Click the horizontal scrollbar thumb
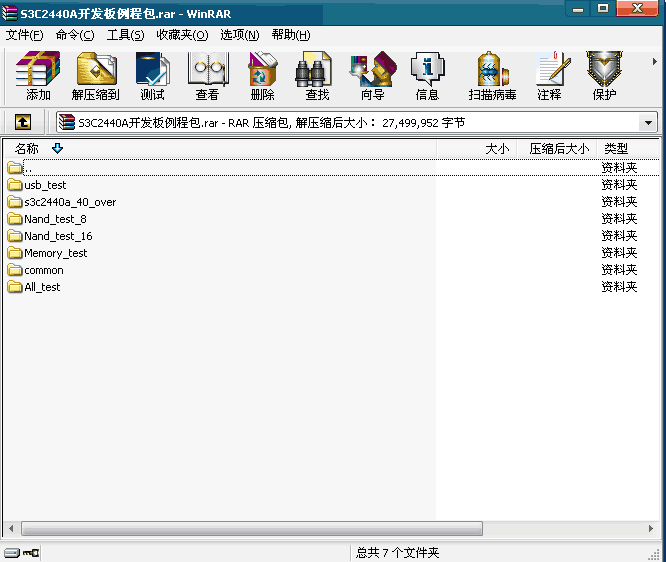The width and height of the screenshot is (666, 562). (252, 528)
